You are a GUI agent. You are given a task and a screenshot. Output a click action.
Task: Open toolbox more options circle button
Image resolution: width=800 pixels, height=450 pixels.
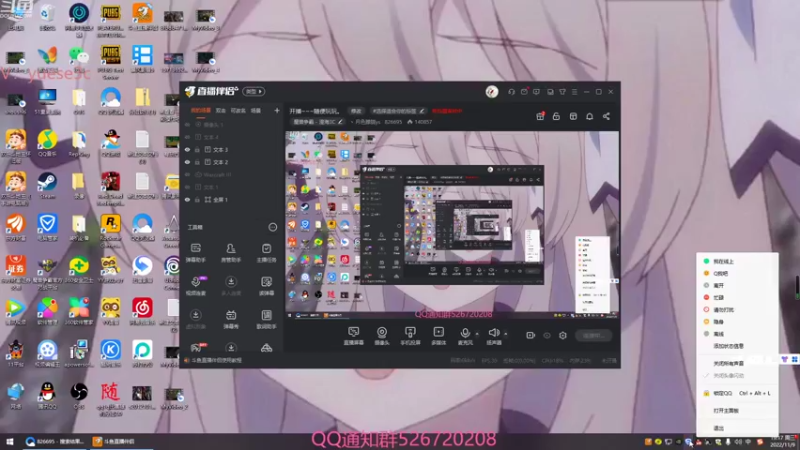(273, 227)
